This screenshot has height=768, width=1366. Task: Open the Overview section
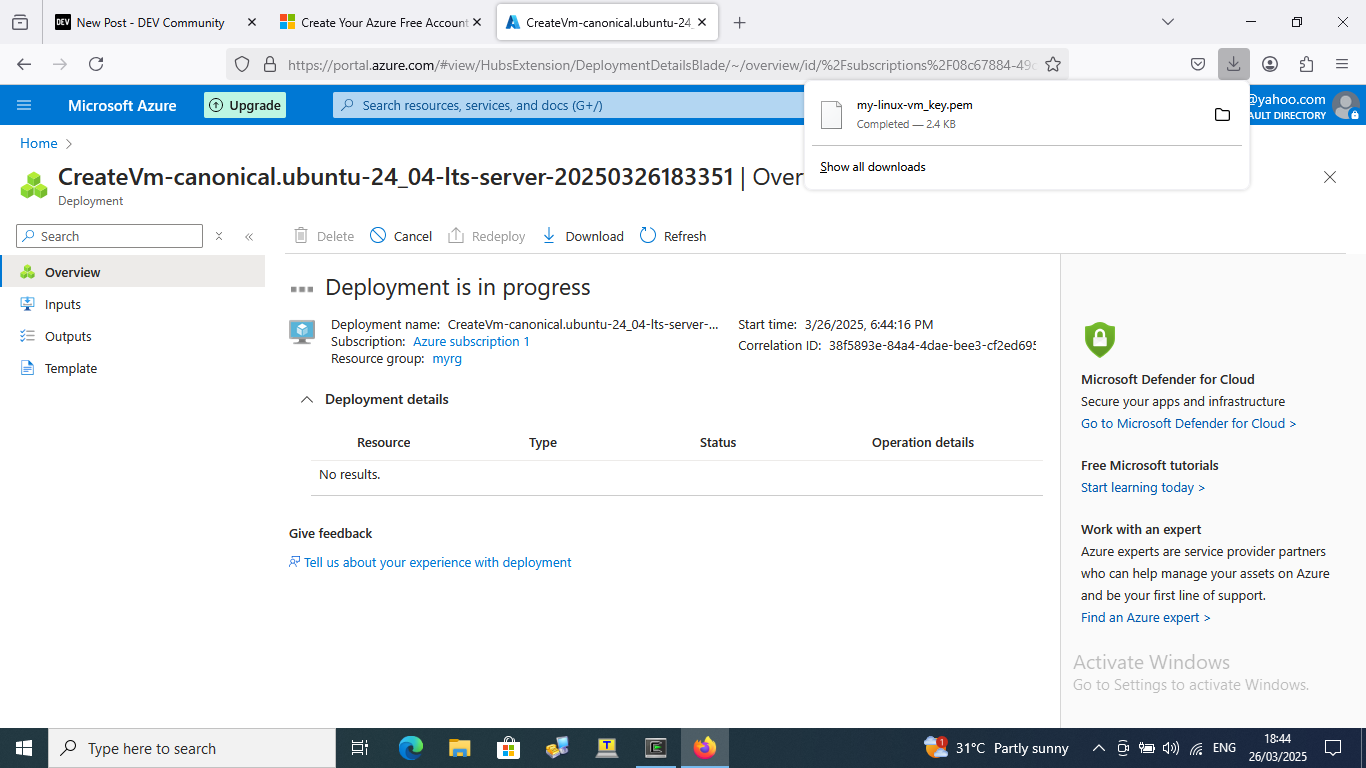pyautogui.click(x=132, y=272)
